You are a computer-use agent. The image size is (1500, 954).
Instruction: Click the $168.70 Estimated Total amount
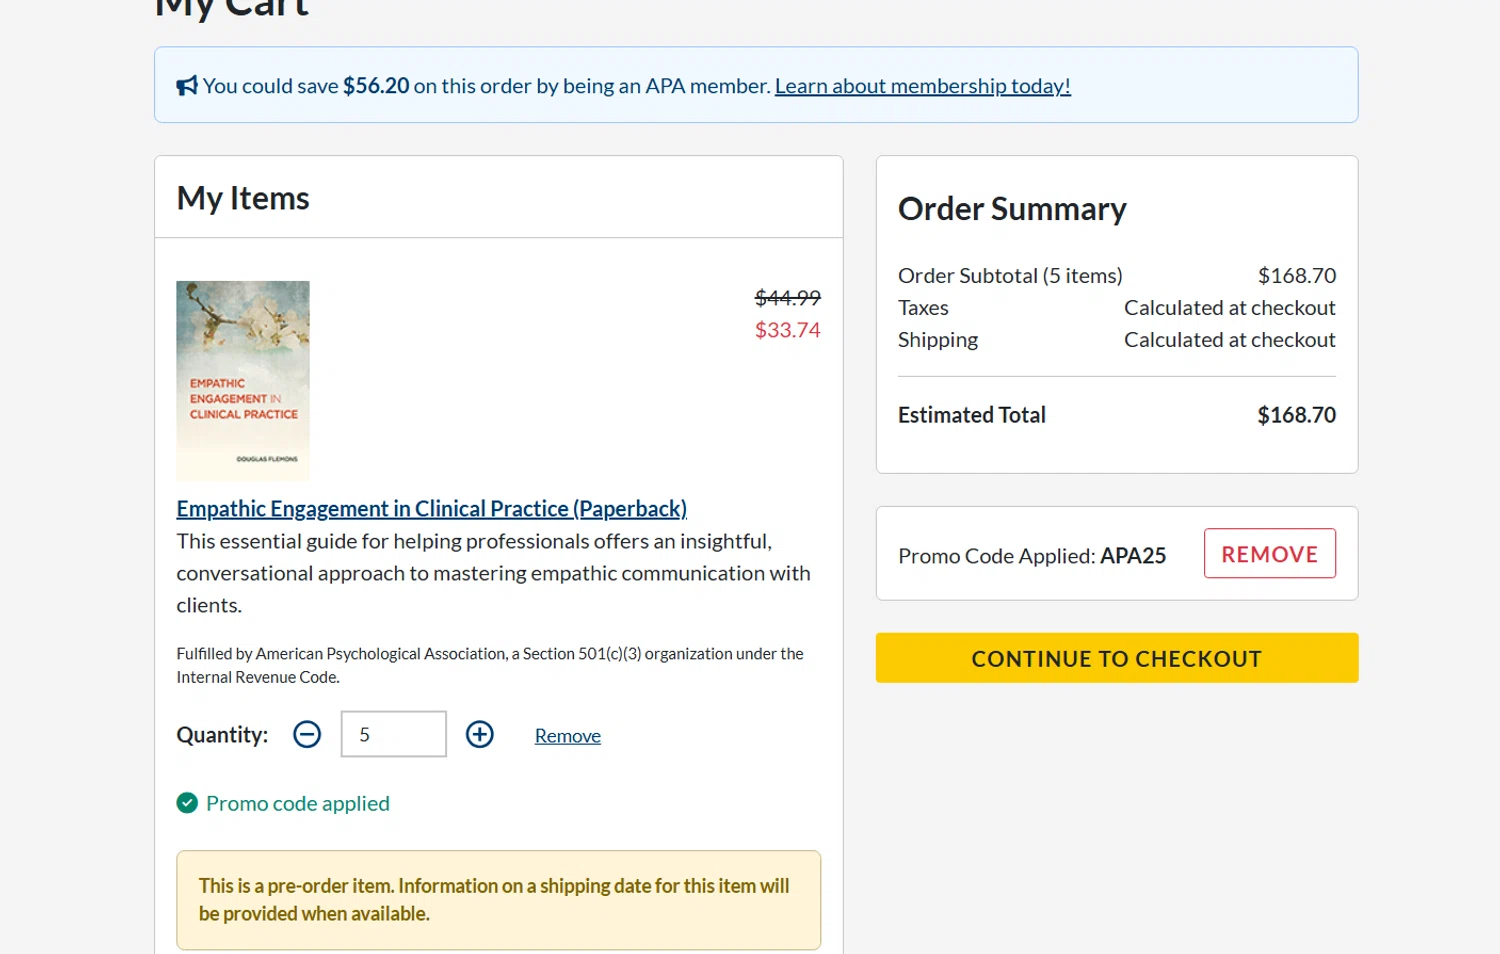pos(1296,415)
